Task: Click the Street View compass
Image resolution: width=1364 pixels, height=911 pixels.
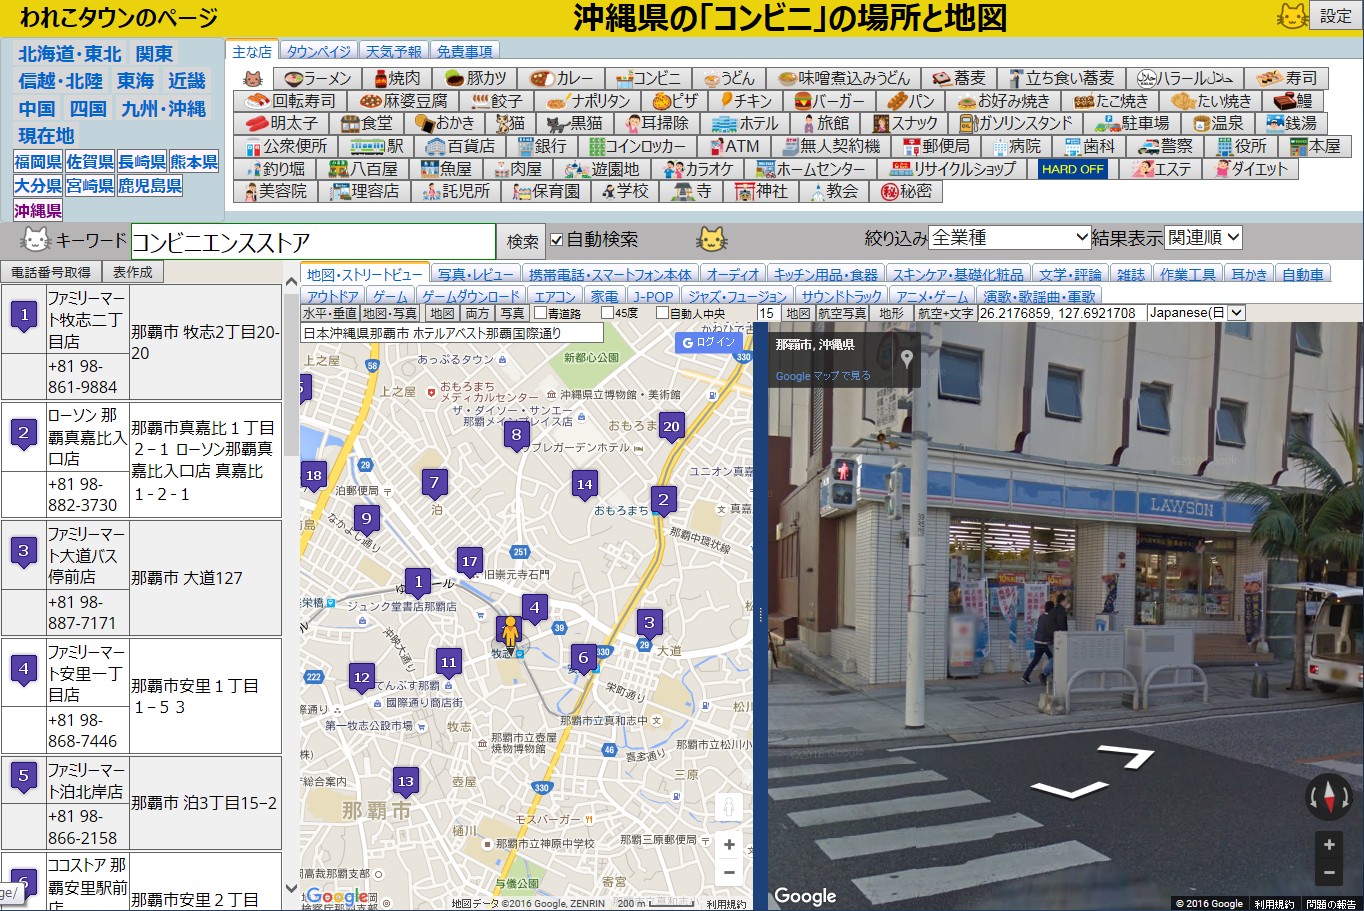Action: coord(1329,797)
